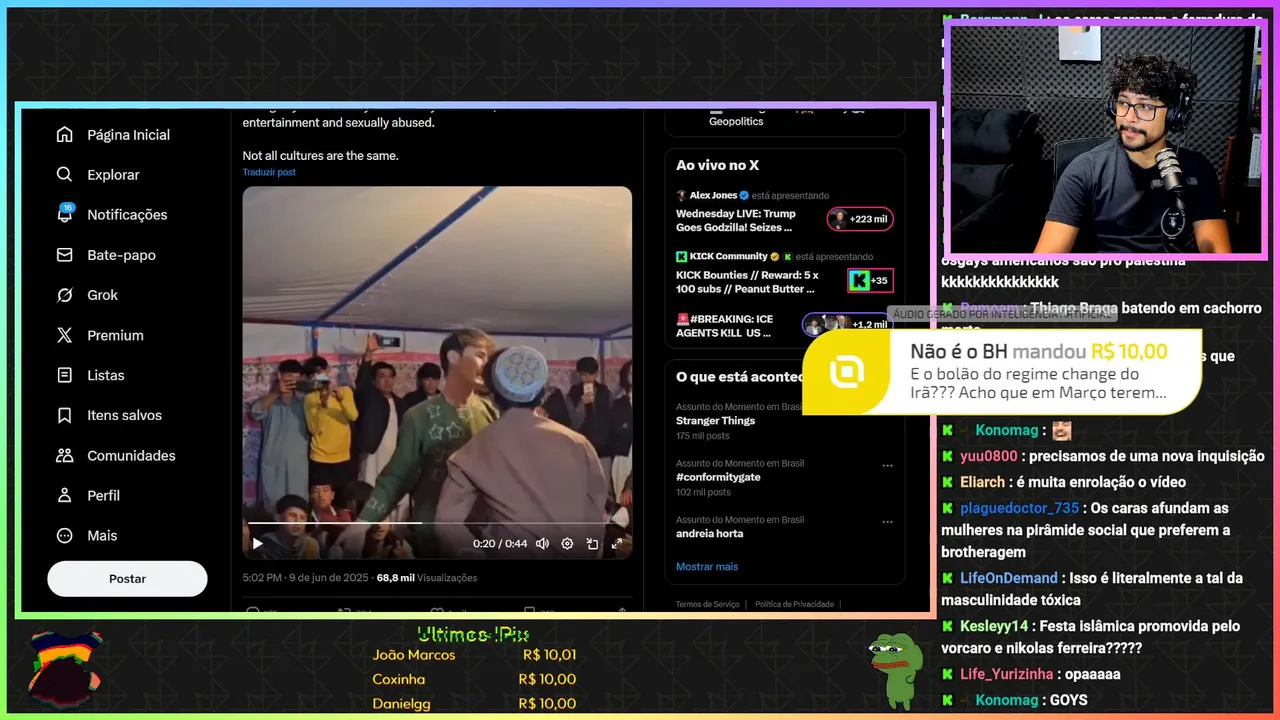Open Página Inicial home icon in sidebar
The width and height of the screenshot is (1280, 720).
[x=65, y=135]
